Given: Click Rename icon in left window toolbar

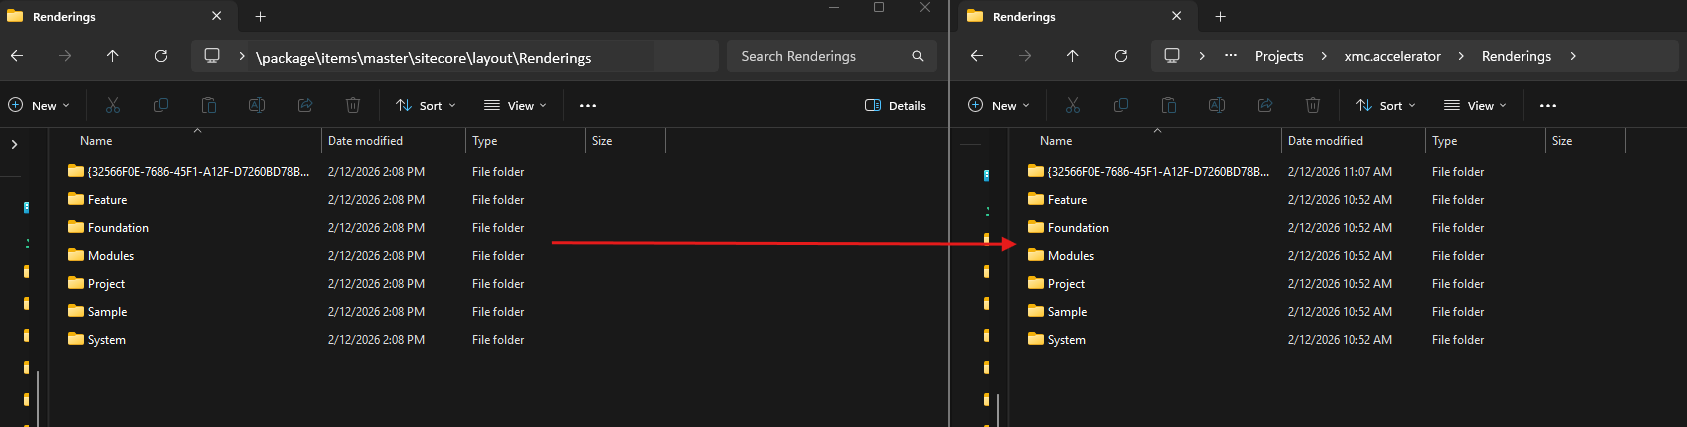Looking at the screenshot, I should tap(257, 105).
